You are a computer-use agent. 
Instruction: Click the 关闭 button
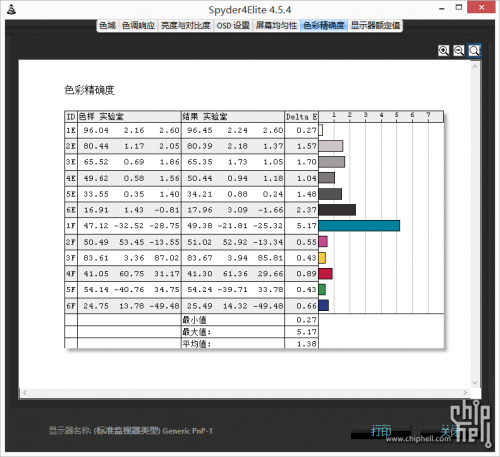coord(449,431)
